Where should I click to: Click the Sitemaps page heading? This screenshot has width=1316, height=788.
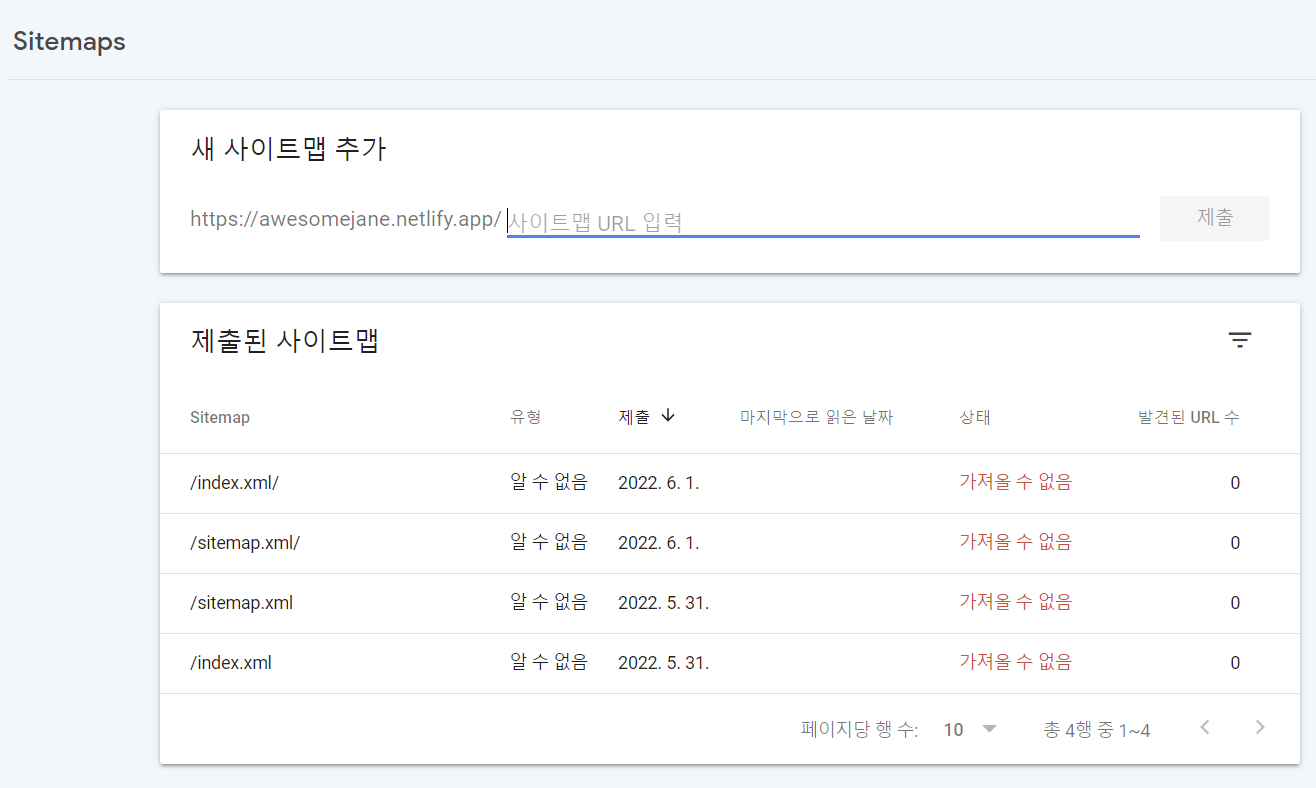(69, 42)
